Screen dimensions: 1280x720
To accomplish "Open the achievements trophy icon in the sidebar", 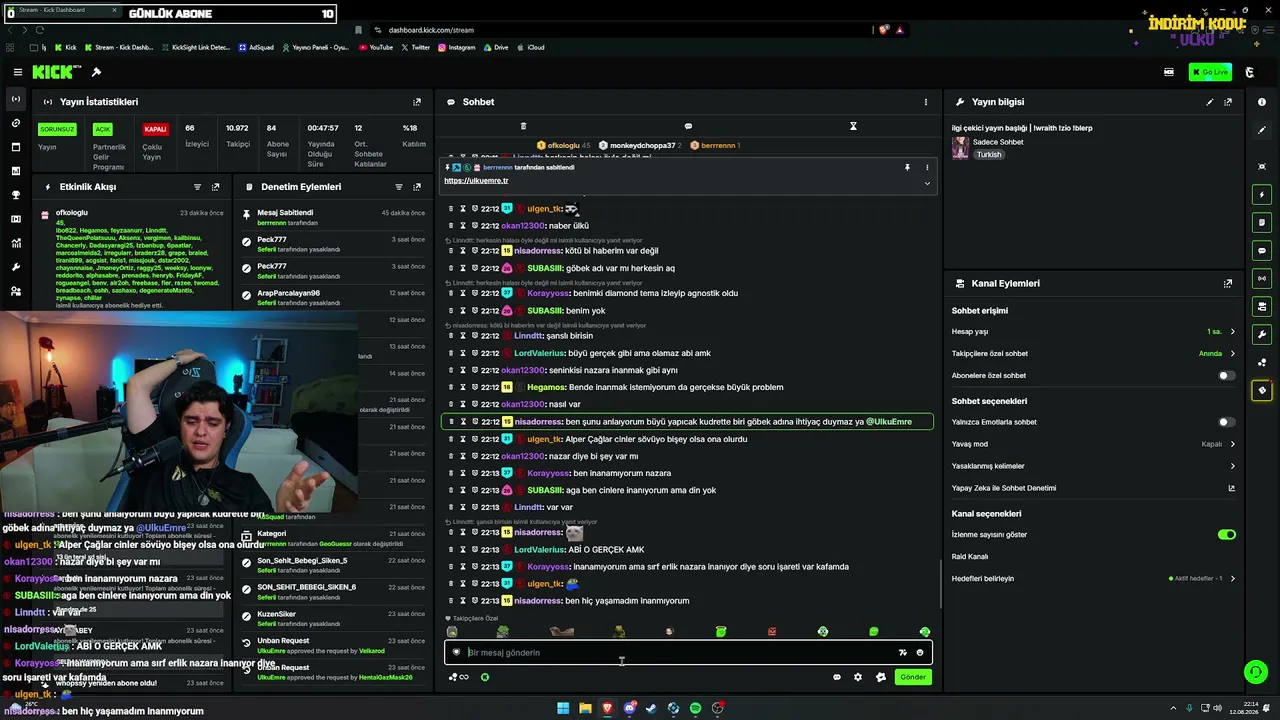I will [x=16, y=195].
